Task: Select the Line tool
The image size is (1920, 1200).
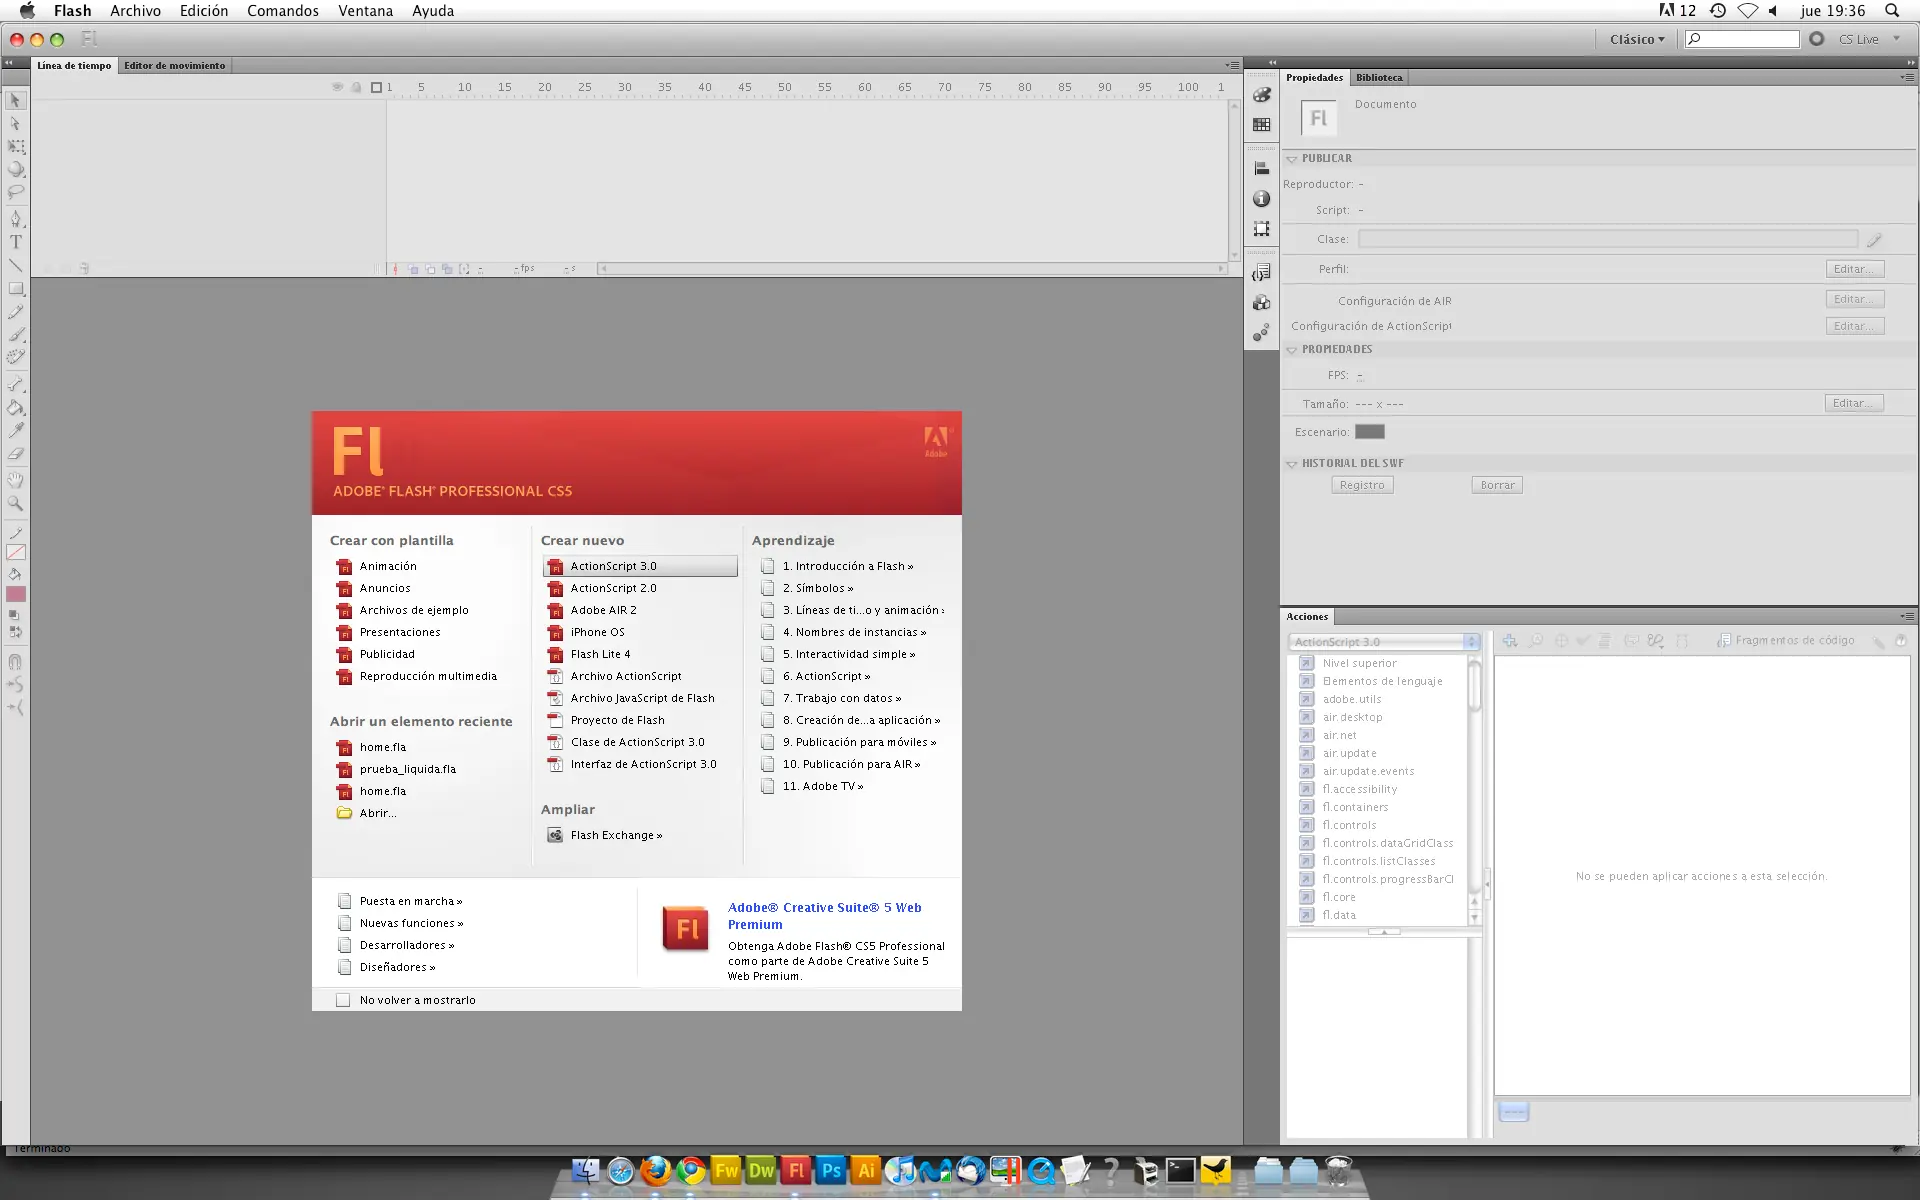Action: click(15, 265)
